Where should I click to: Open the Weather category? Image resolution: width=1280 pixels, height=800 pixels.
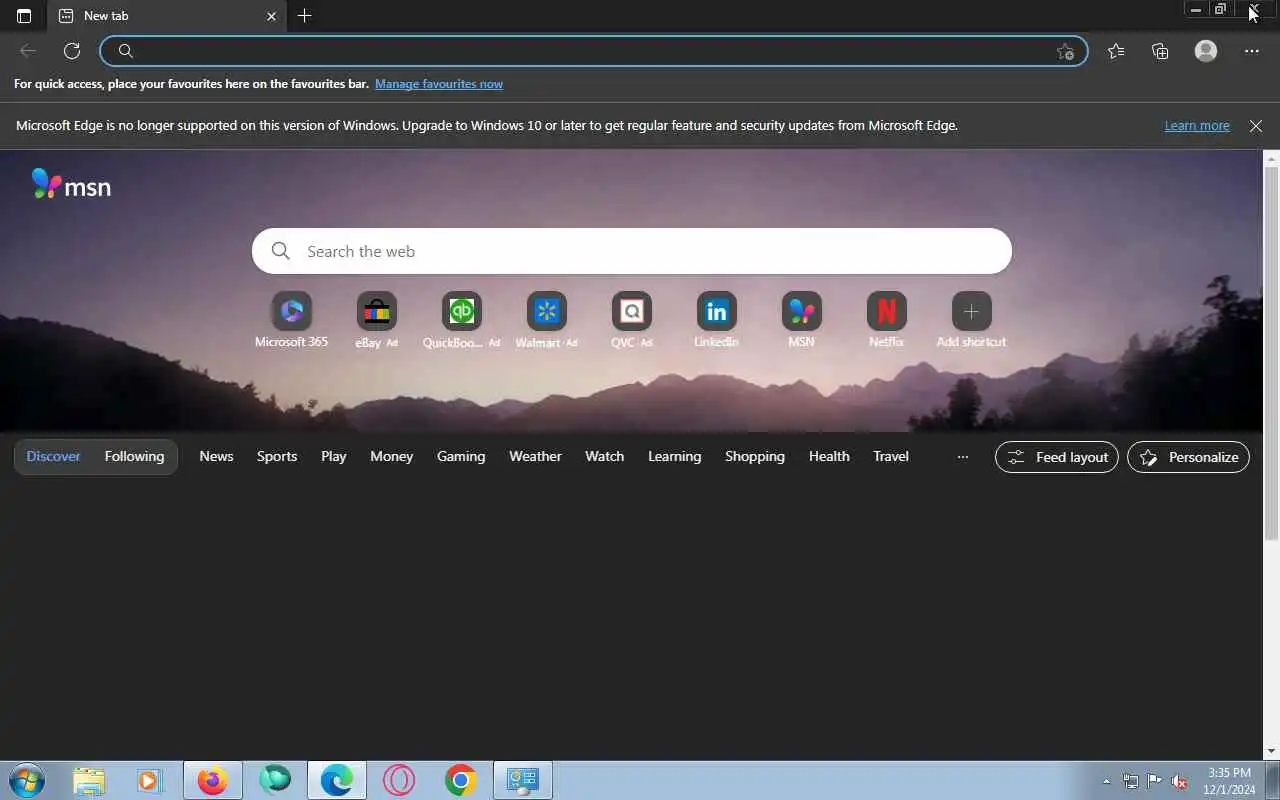(x=535, y=456)
